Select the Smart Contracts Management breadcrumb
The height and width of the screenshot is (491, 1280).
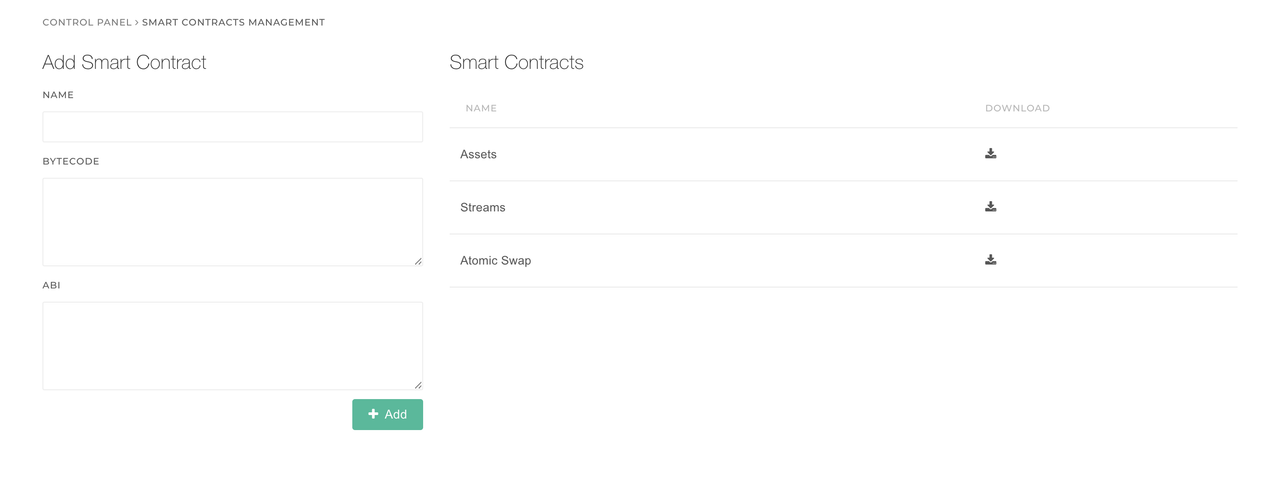pyautogui.click(x=233, y=22)
